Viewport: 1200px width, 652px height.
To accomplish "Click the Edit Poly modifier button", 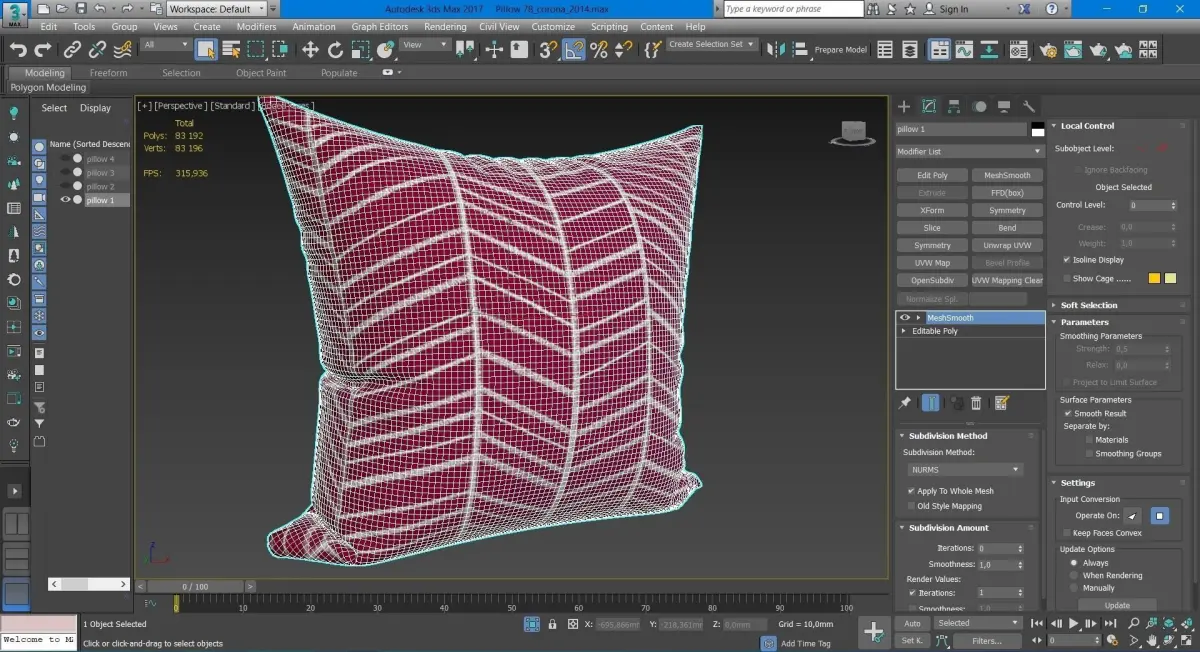I will pyautogui.click(x=932, y=175).
